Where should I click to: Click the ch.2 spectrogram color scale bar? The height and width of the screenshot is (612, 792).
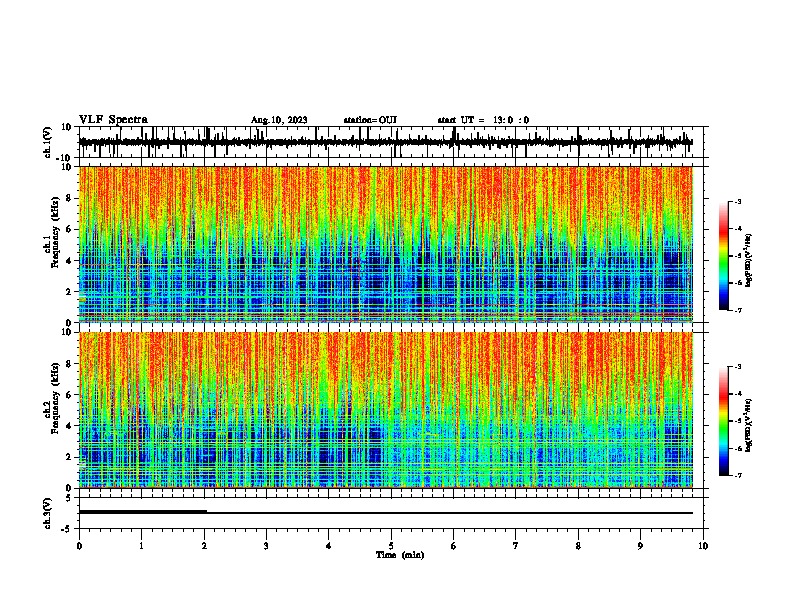pyautogui.click(x=724, y=421)
